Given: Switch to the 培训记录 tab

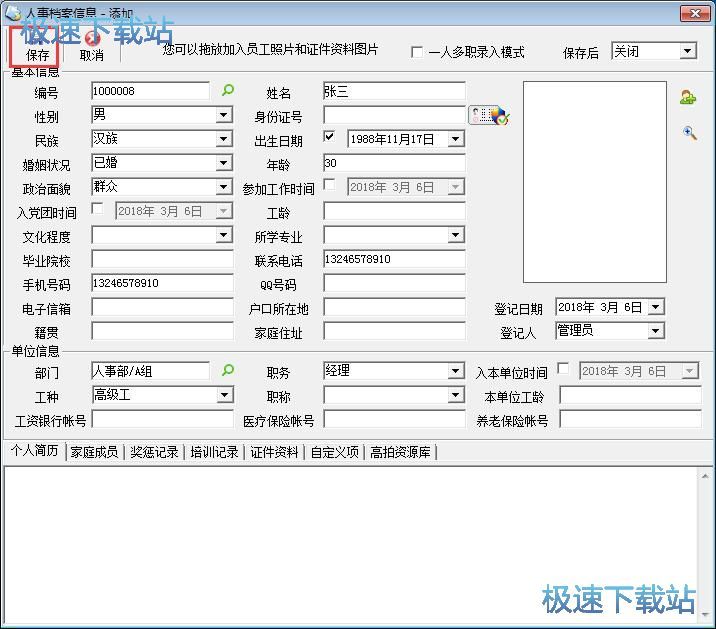Looking at the screenshot, I should click(x=214, y=452).
